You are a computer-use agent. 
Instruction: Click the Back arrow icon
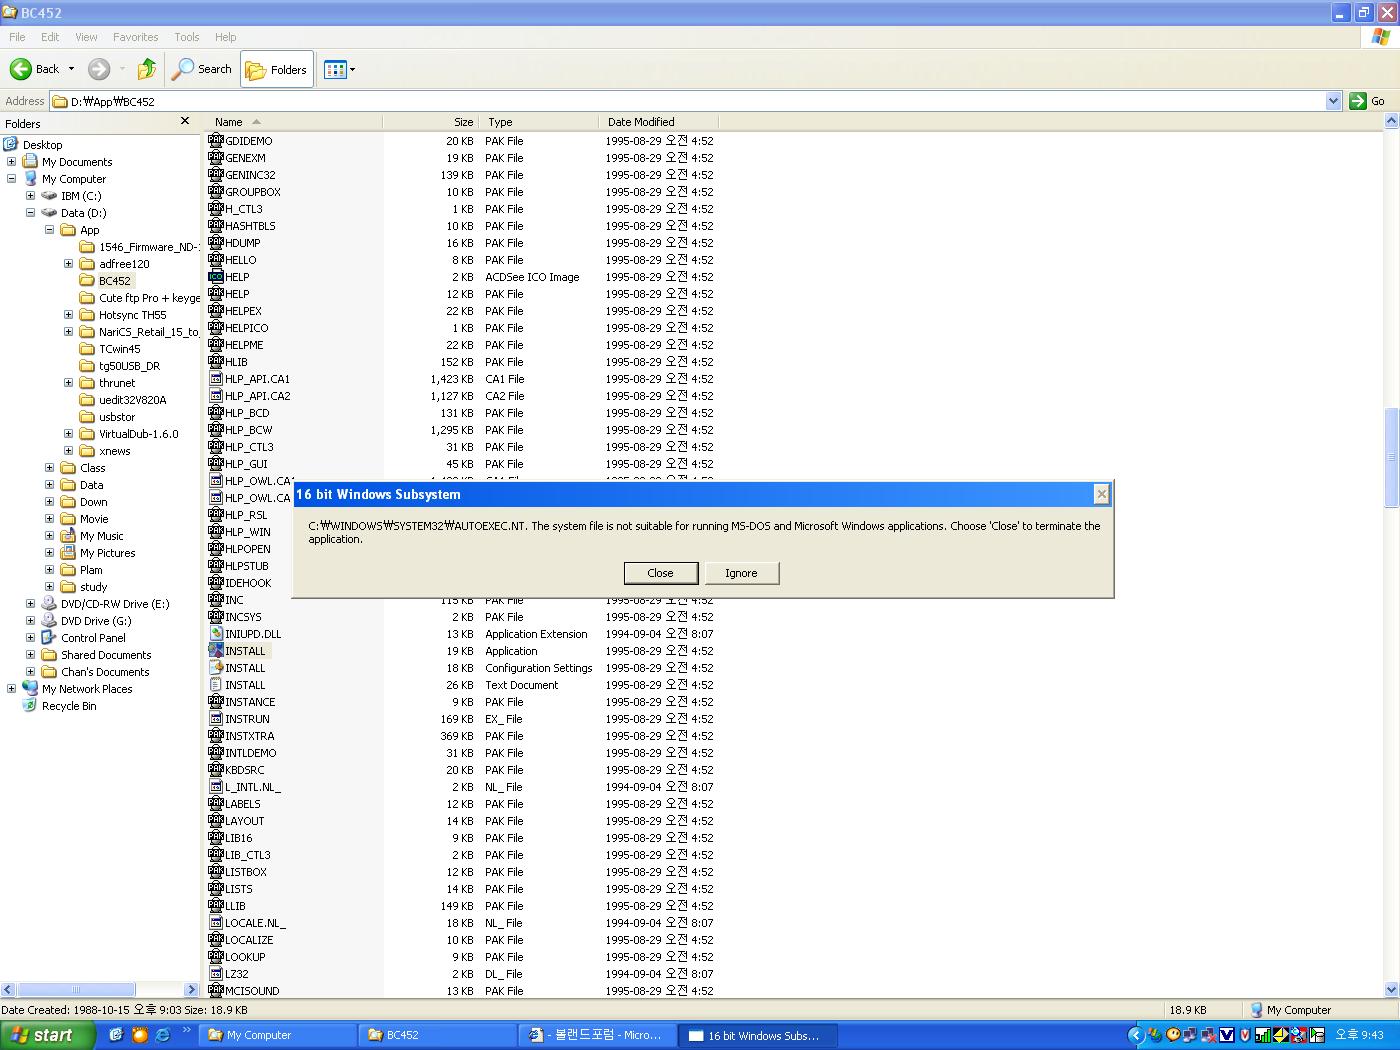click(21, 69)
